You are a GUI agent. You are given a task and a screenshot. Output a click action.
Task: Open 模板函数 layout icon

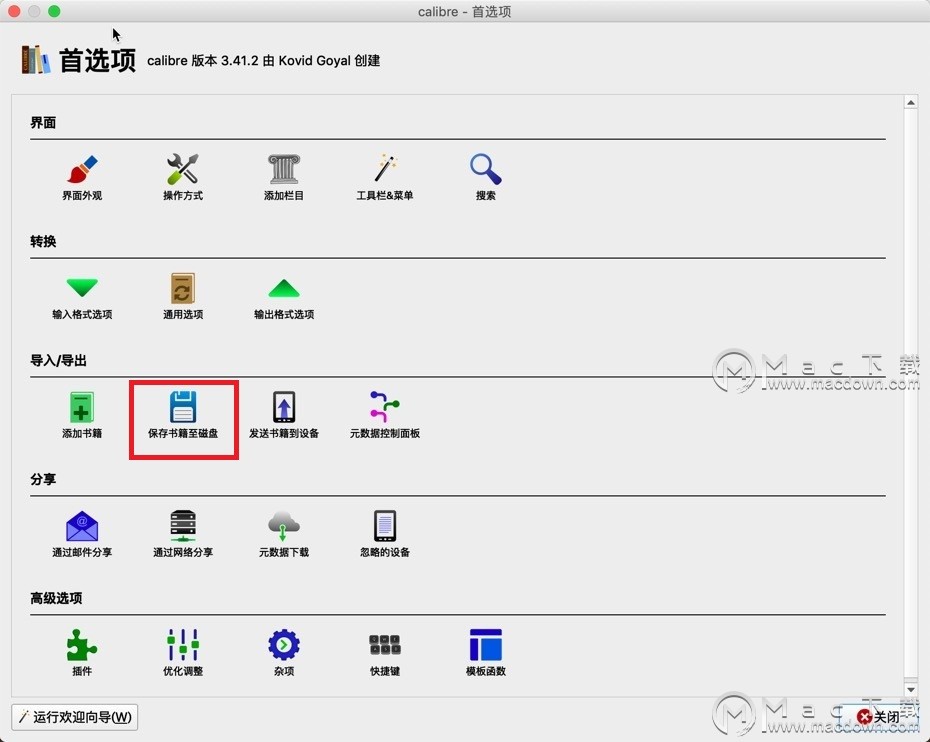point(485,645)
